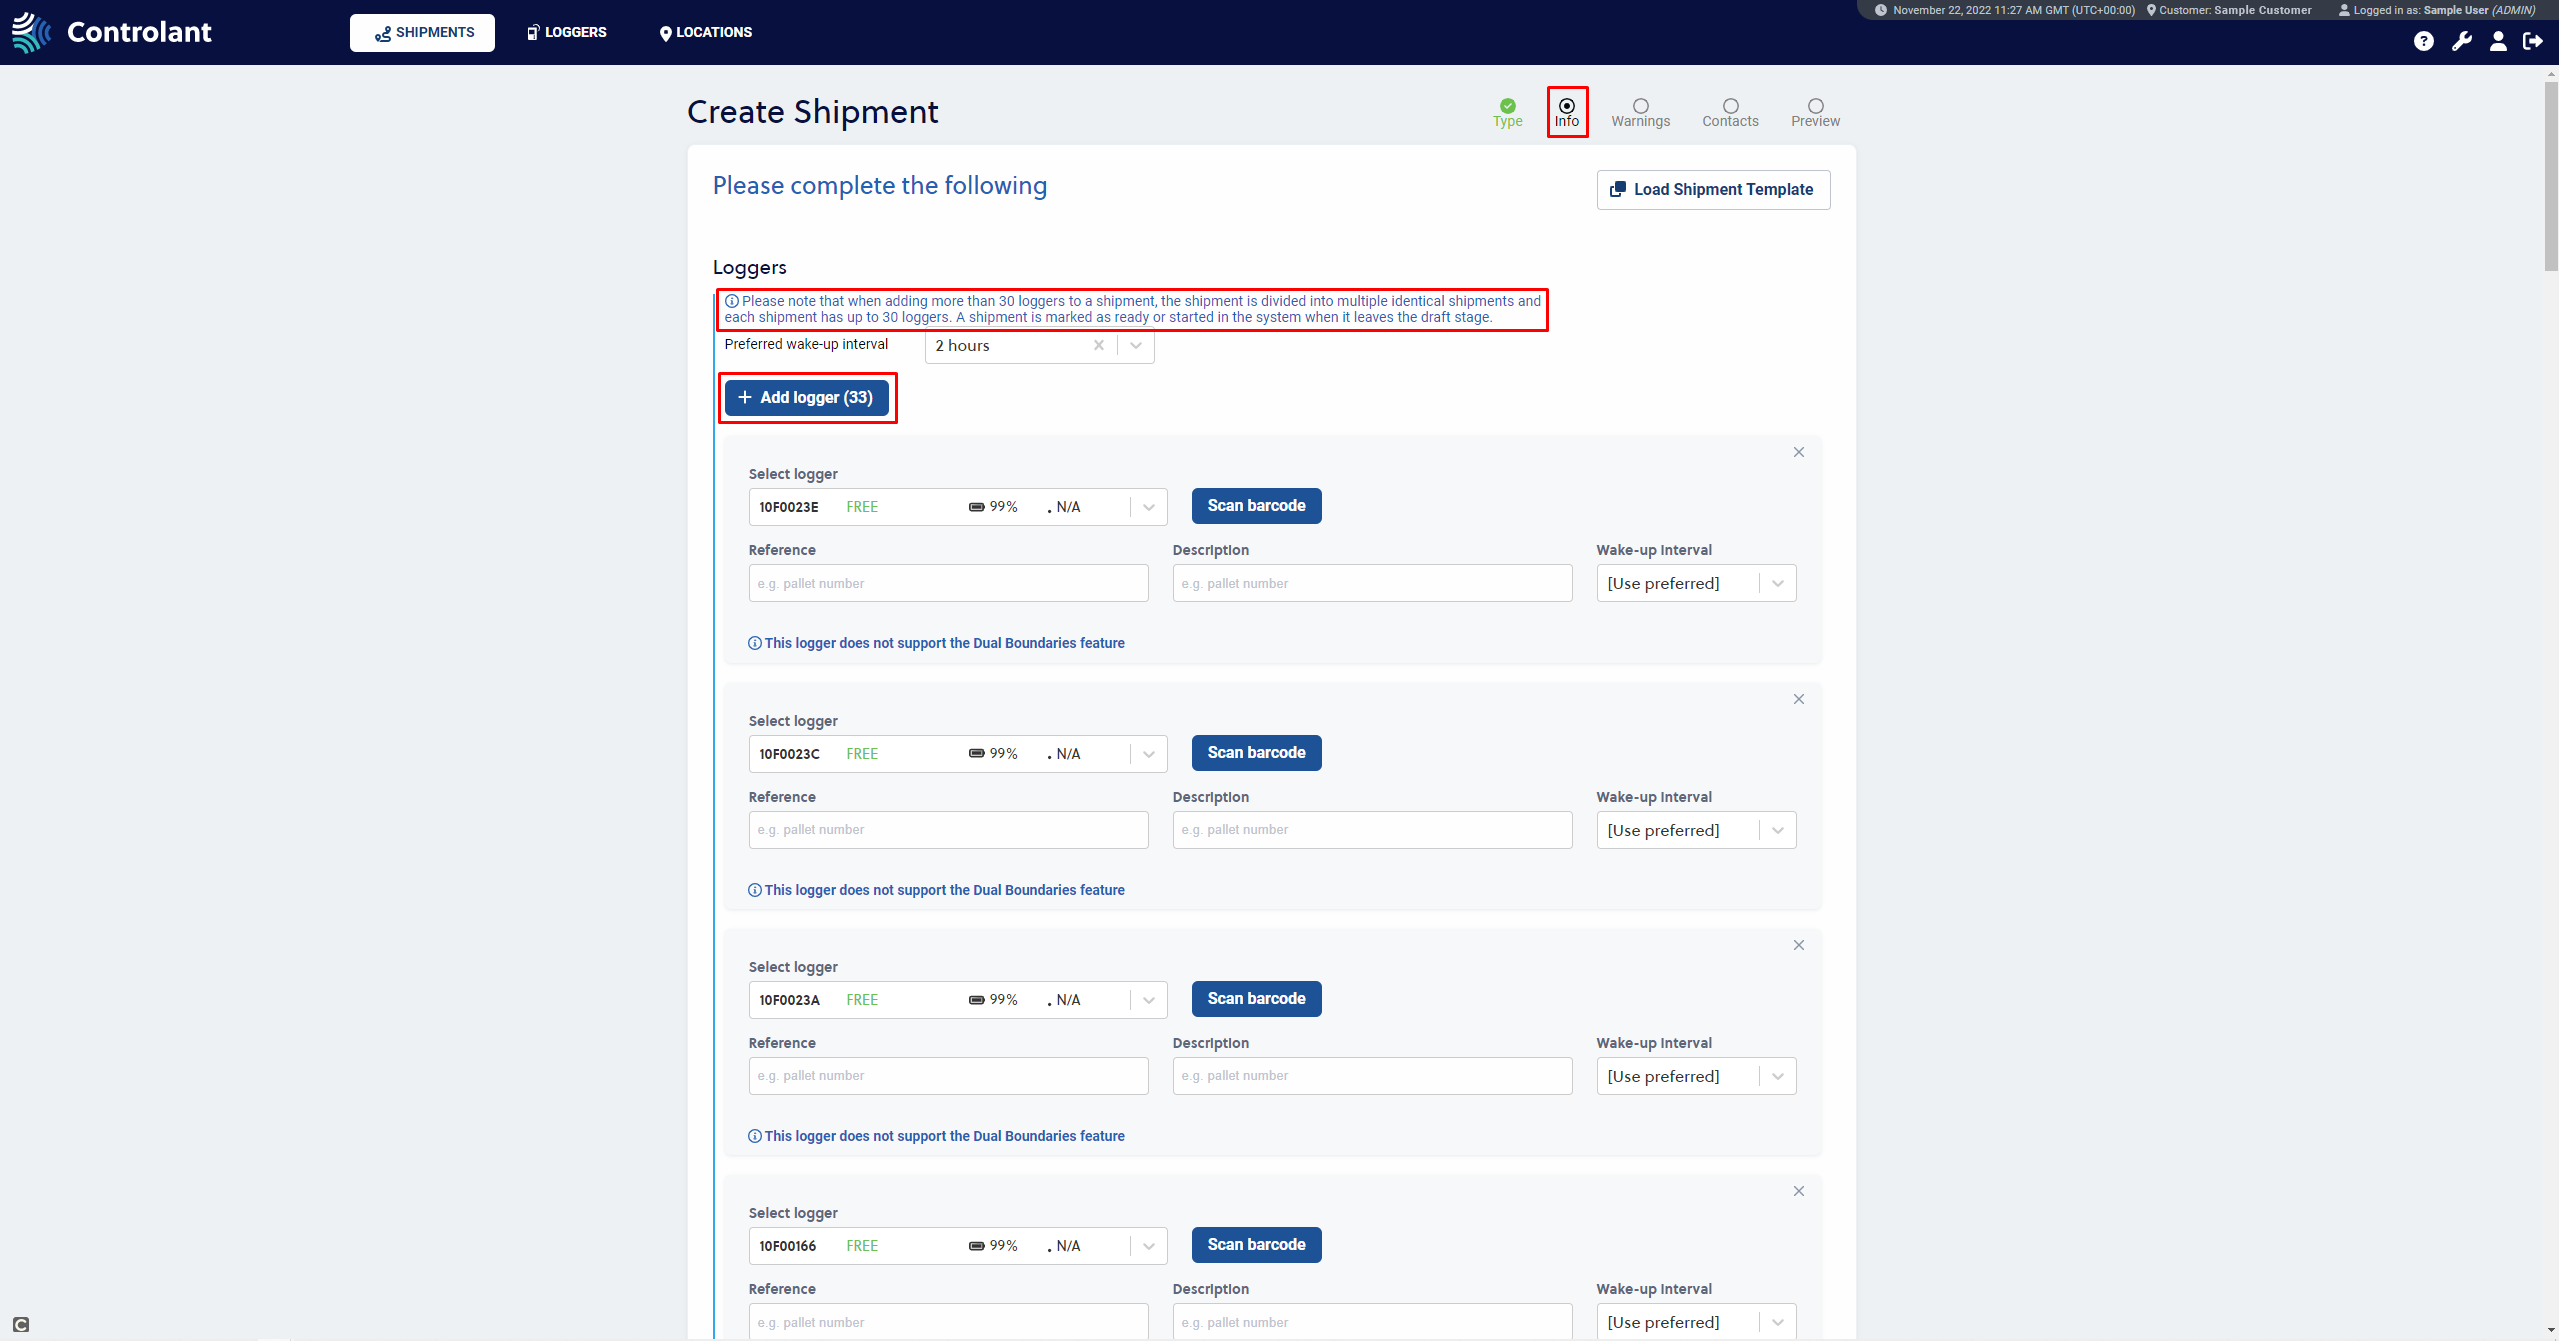
Task: Focus Reference field for logger 10F0023C
Action: 948,830
